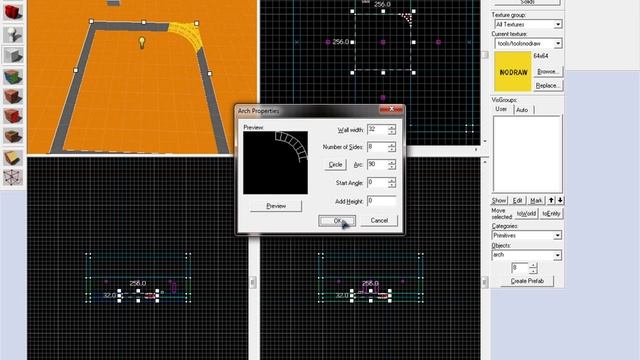Open the Categories dropdown showing Primitives

pyautogui.click(x=558, y=236)
